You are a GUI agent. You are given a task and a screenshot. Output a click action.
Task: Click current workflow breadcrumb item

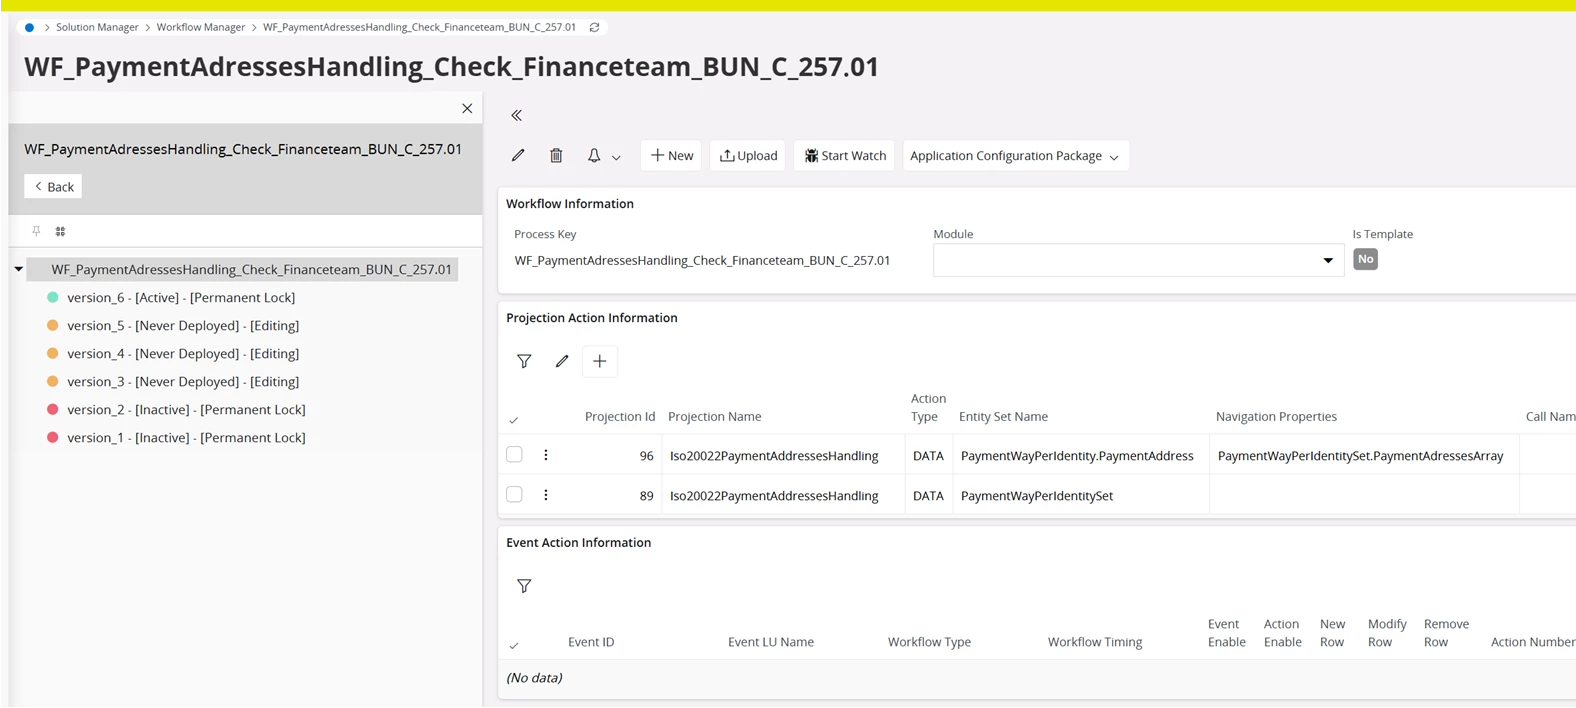click(419, 27)
